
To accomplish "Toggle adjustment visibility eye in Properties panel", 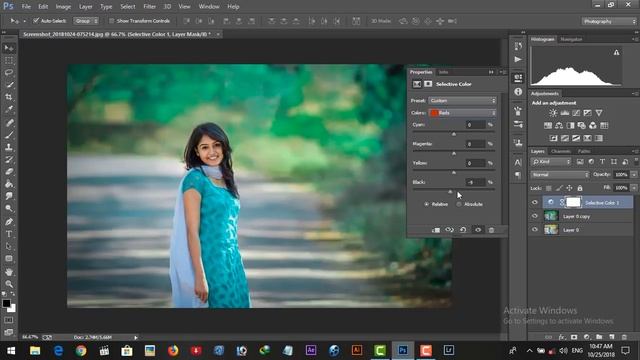I will (x=478, y=230).
